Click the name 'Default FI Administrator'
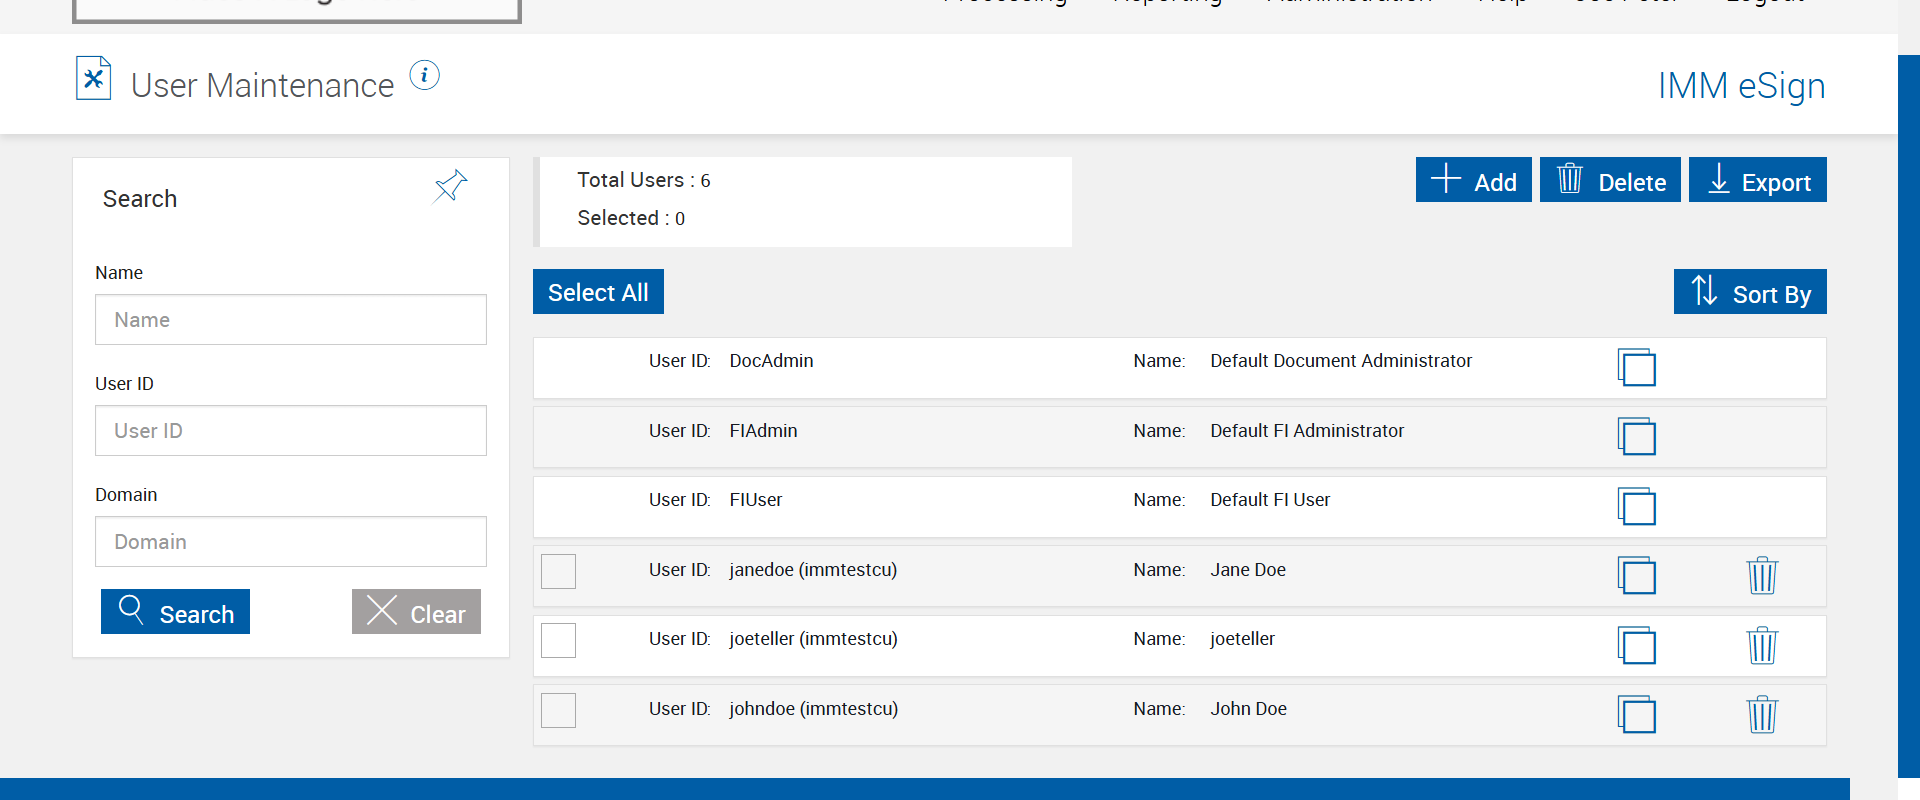The width and height of the screenshot is (1920, 800). [1307, 431]
